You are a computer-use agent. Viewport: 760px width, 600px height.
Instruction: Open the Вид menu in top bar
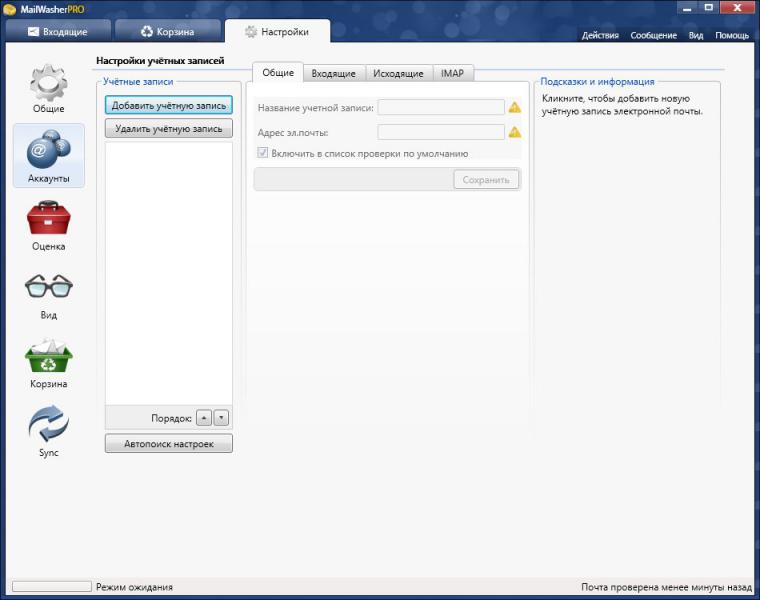pyautogui.click(x=696, y=35)
